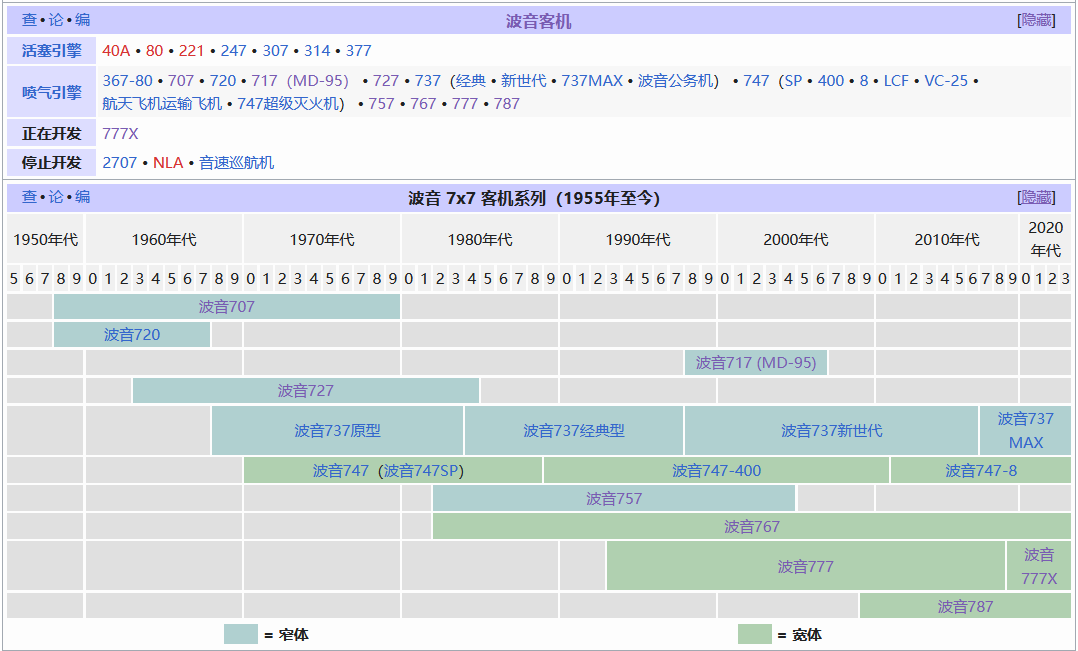Open 波音737新世代 timeline bar

click(831, 431)
